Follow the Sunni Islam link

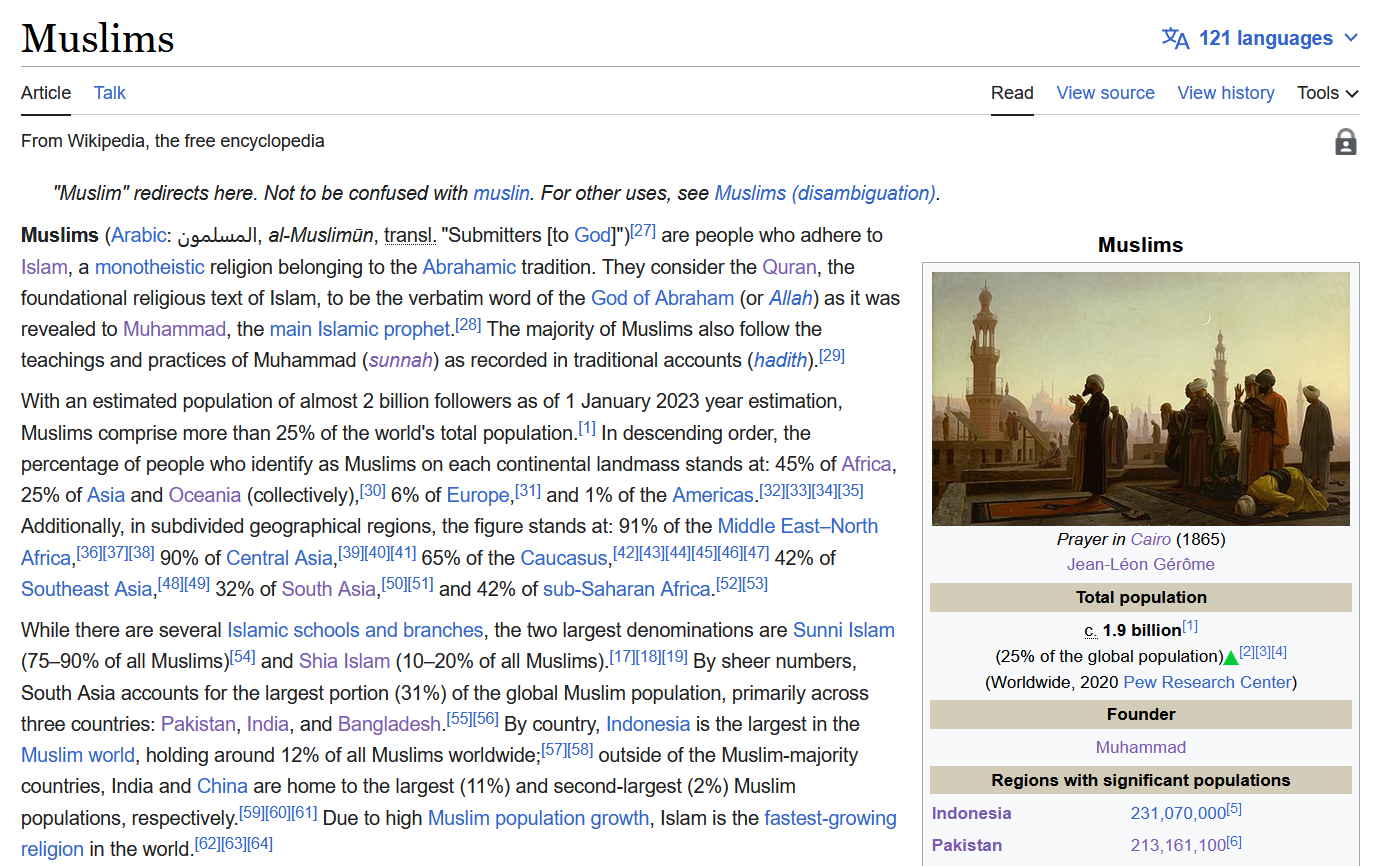844,630
